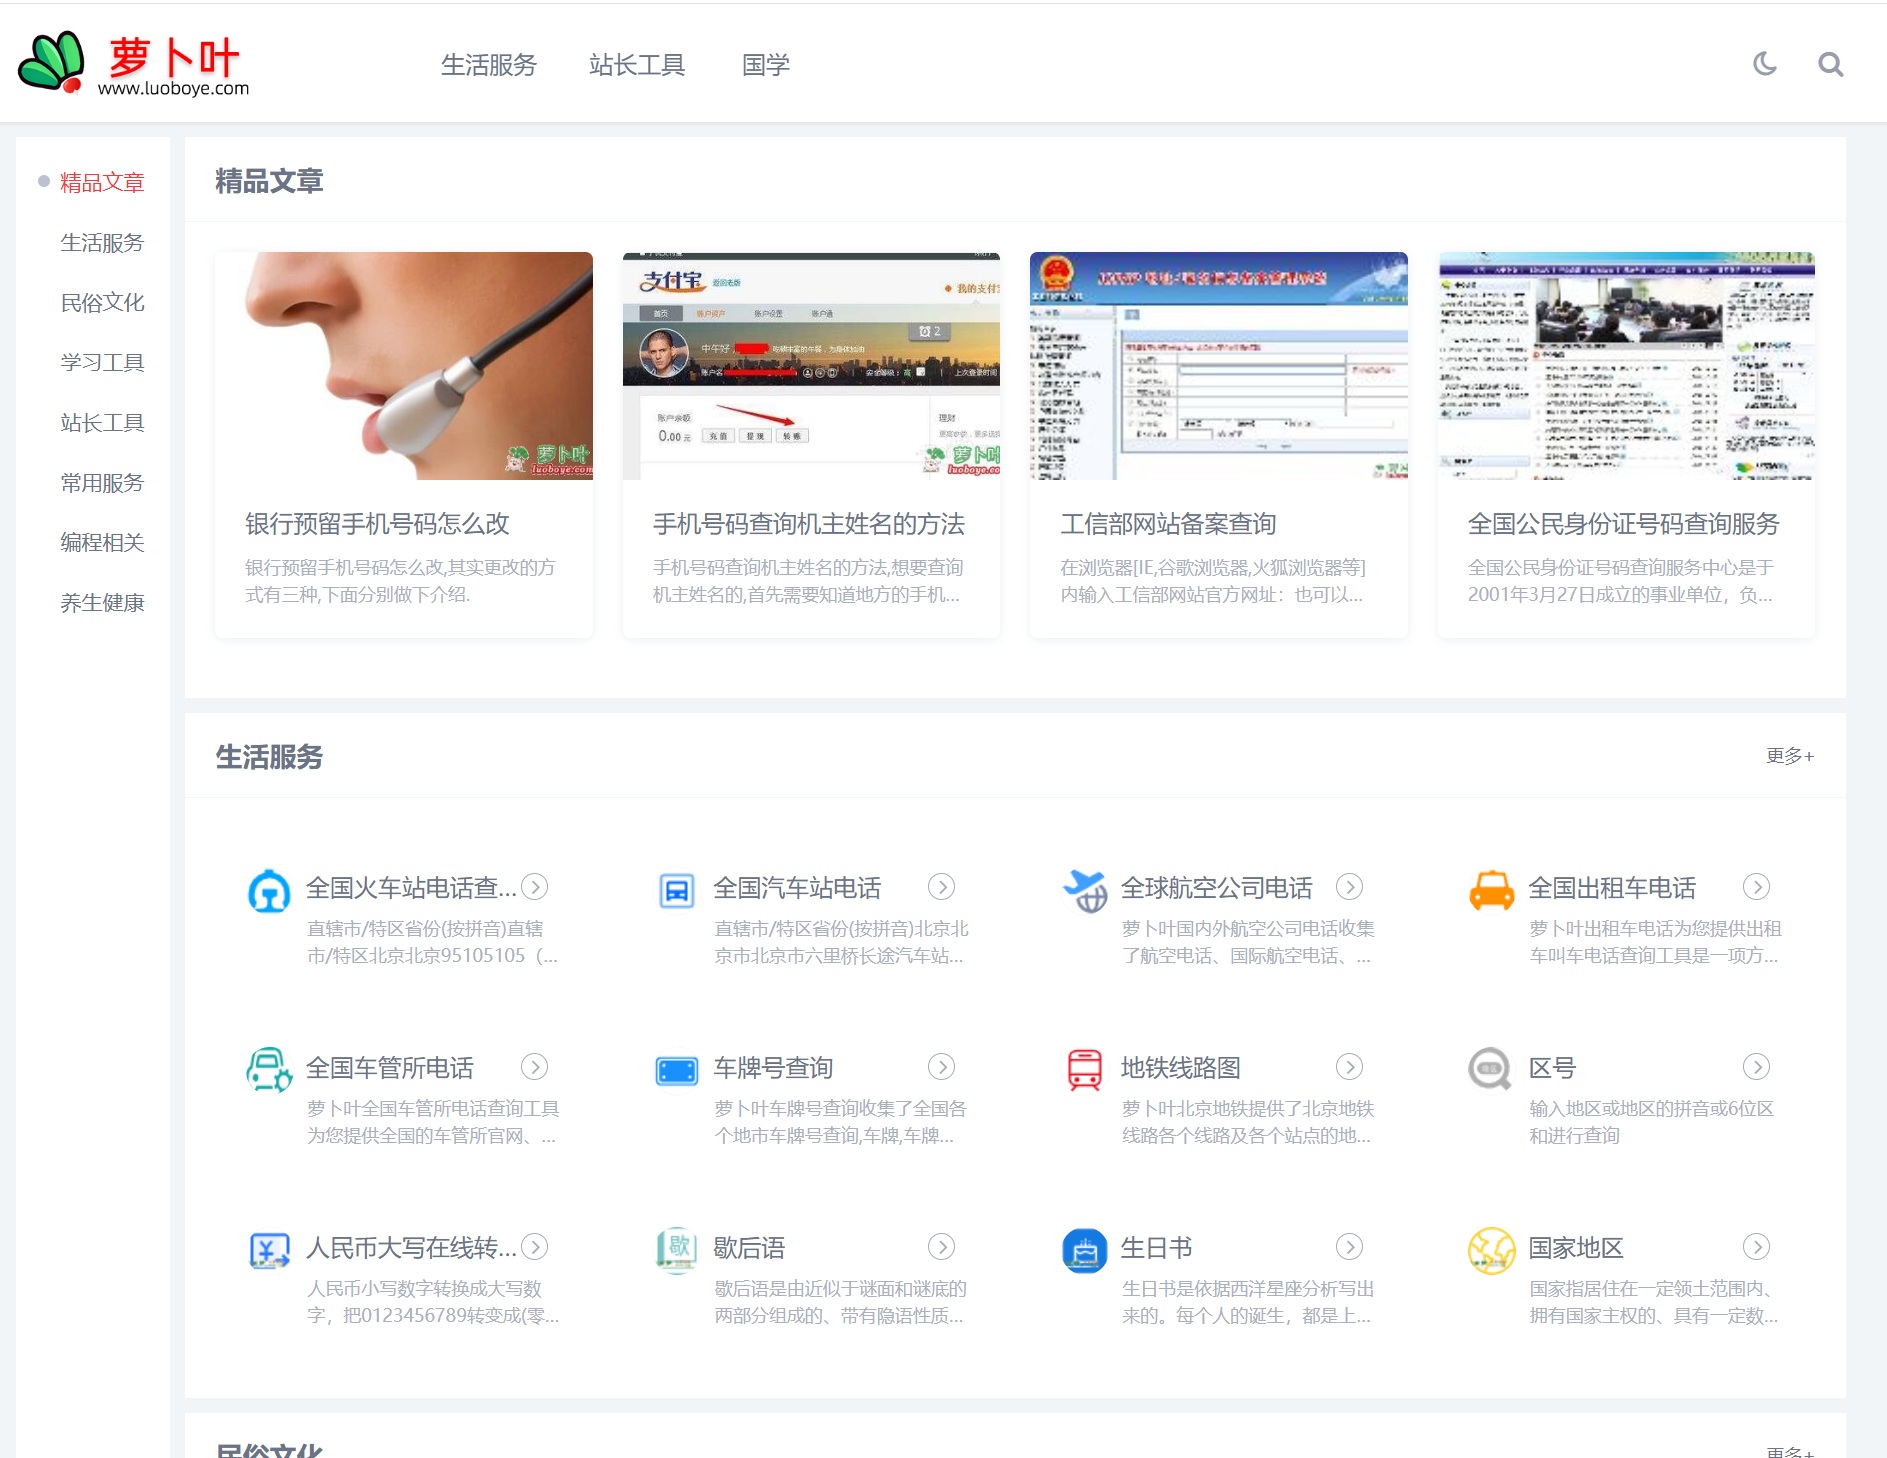Viewport: 1887px width, 1458px height.
Task: Open the Alipay screenshot article thumbnail
Action: (811, 366)
